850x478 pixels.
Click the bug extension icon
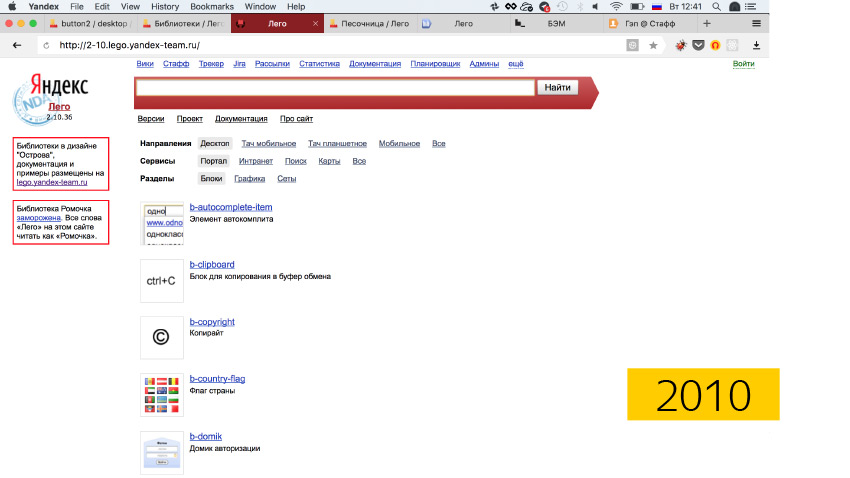coord(681,46)
